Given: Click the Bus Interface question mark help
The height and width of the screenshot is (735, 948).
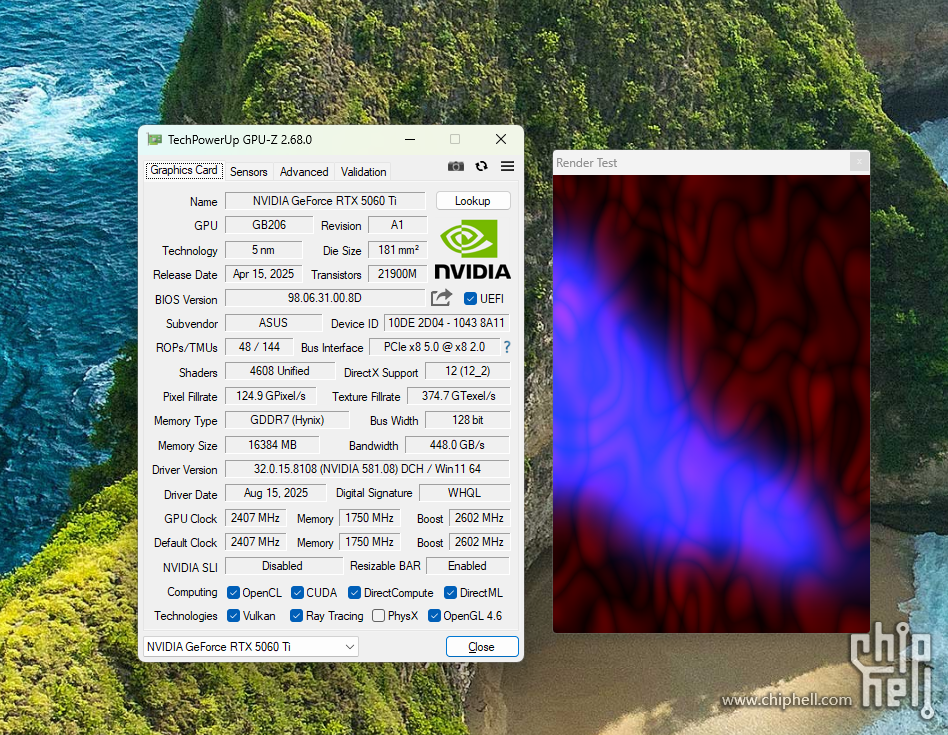Looking at the screenshot, I should (507, 348).
